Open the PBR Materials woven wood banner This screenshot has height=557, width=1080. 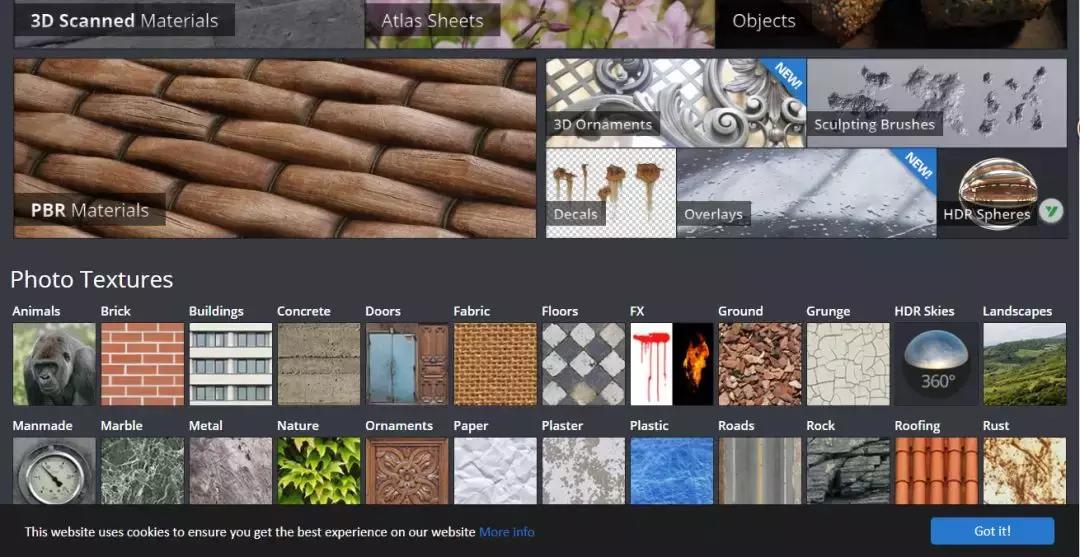pos(275,148)
